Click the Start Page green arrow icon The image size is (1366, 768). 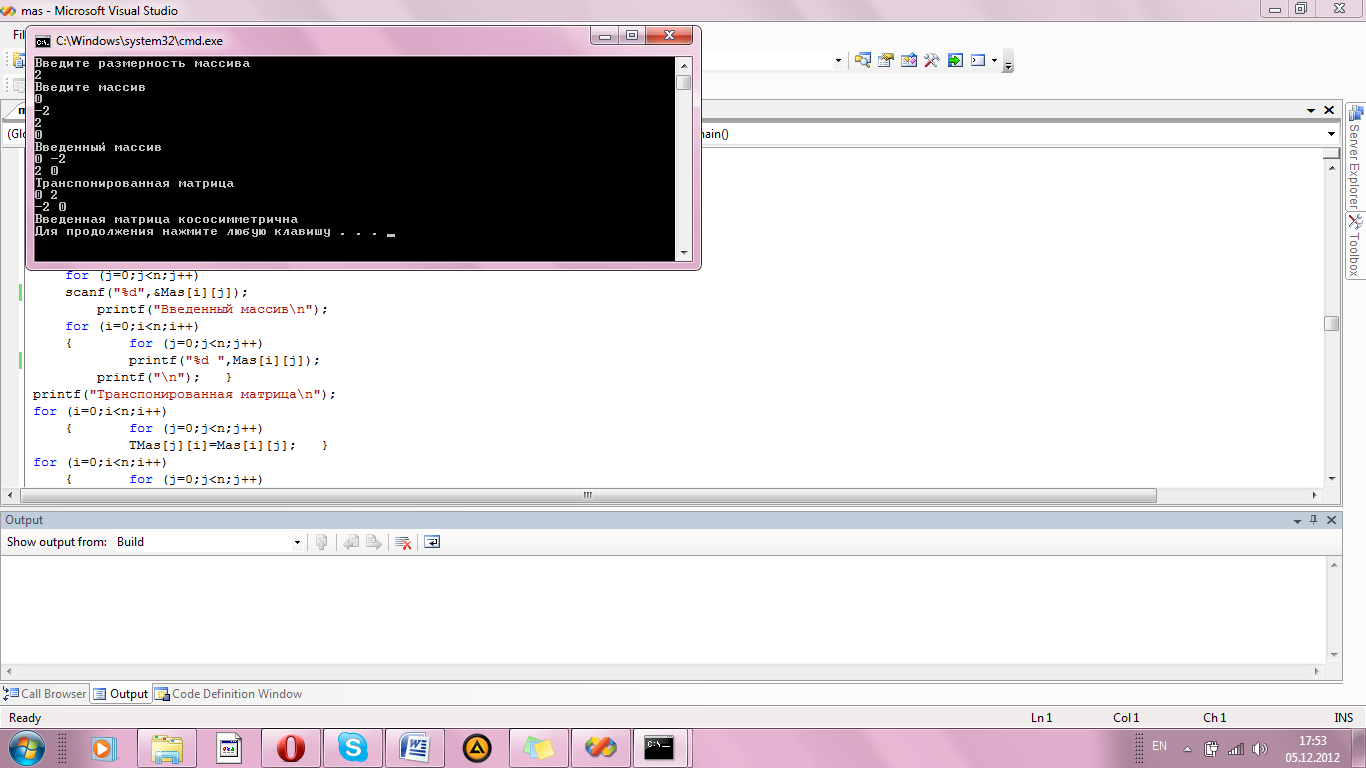coord(955,60)
